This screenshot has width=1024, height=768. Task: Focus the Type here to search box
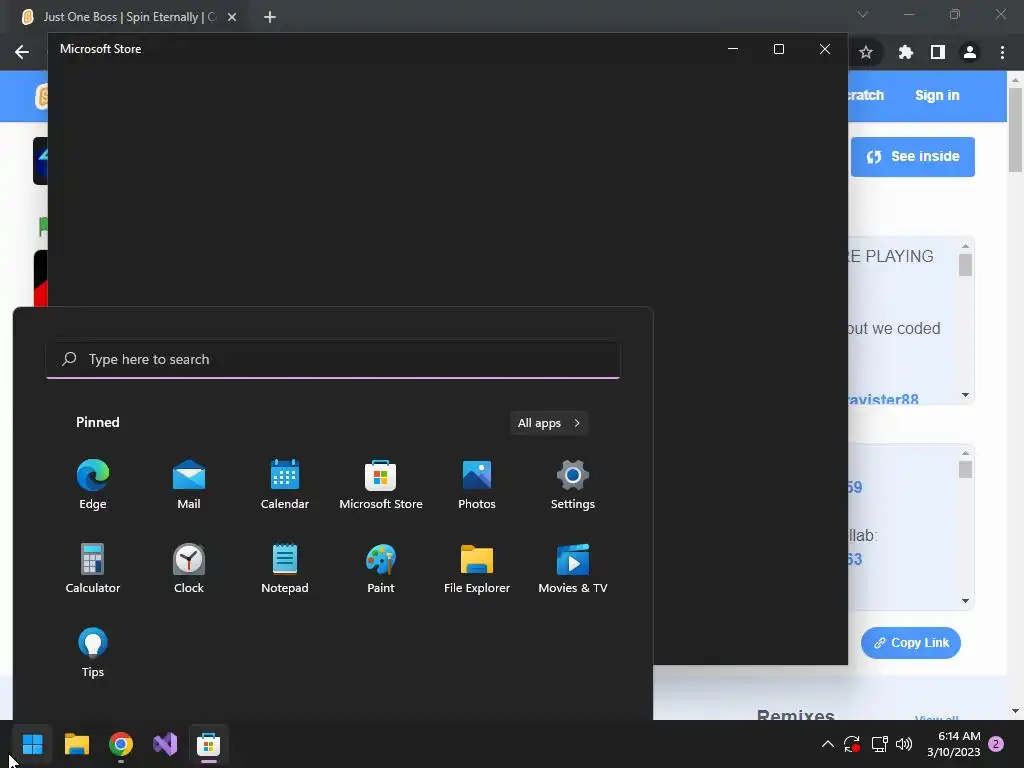click(333, 359)
